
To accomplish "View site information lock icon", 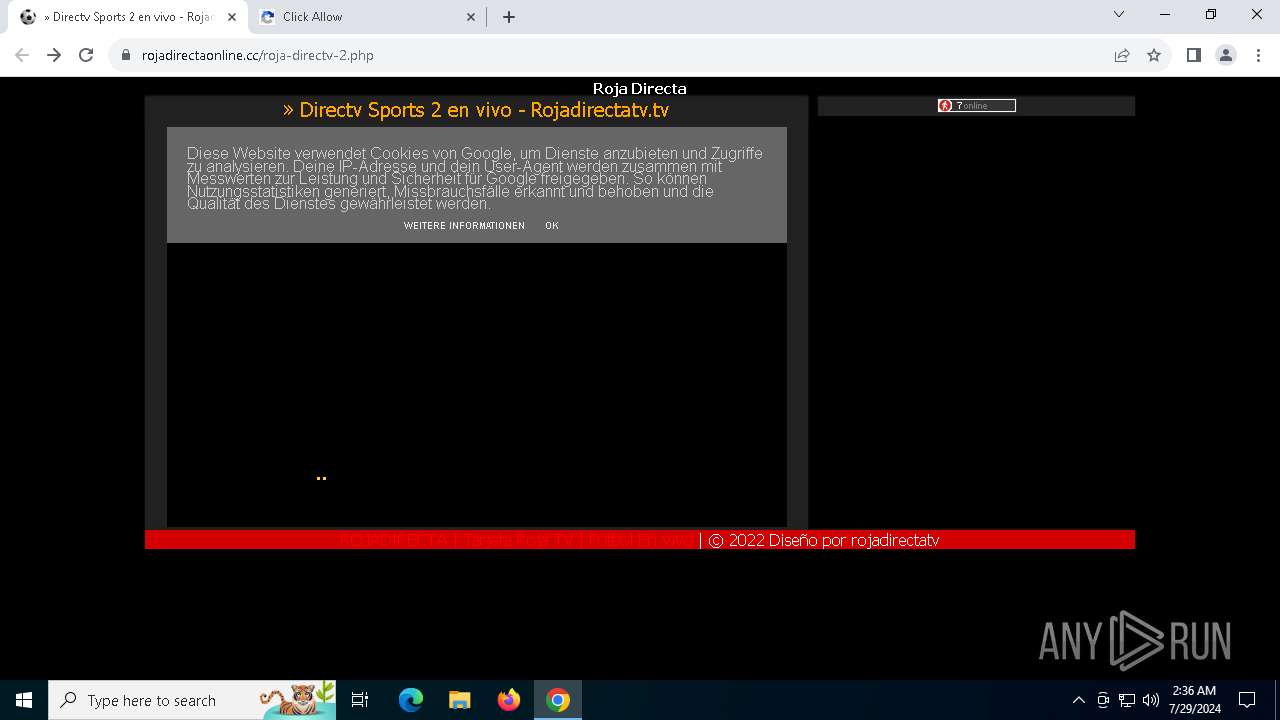I will [126, 56].
